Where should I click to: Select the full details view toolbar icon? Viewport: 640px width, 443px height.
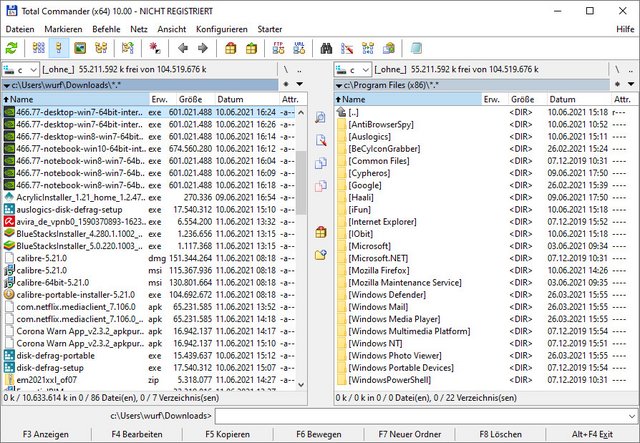[x=59, y=49]
